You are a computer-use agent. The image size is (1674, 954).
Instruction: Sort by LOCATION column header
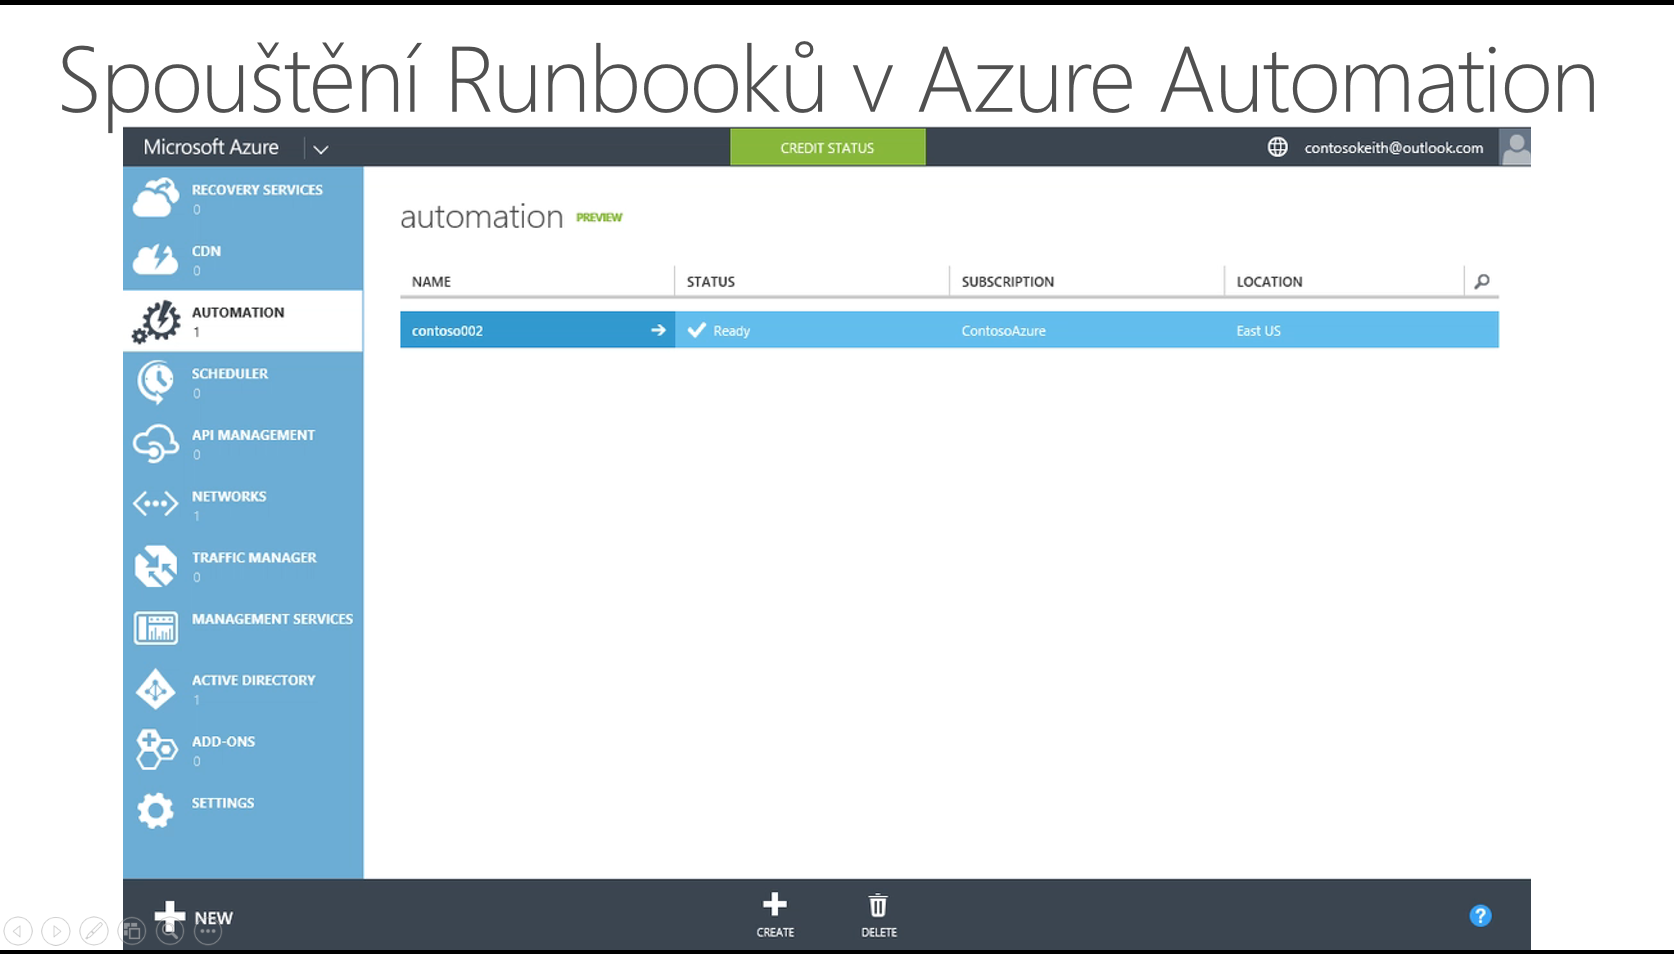click(1270, 281)
